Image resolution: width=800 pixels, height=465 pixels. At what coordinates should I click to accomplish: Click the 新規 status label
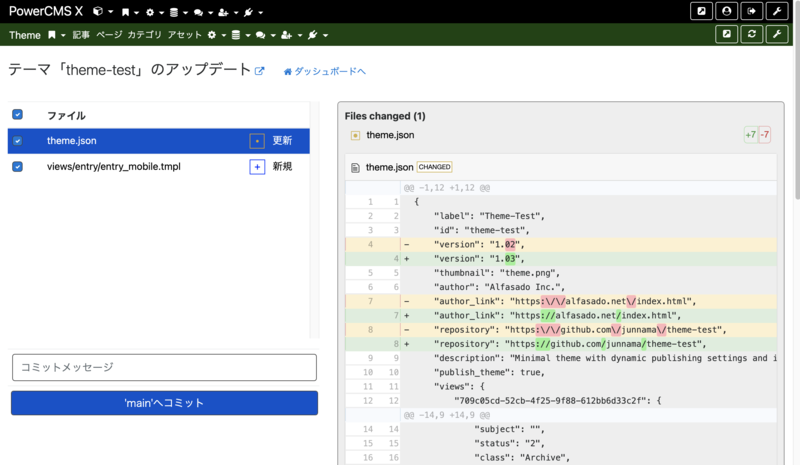282,166
